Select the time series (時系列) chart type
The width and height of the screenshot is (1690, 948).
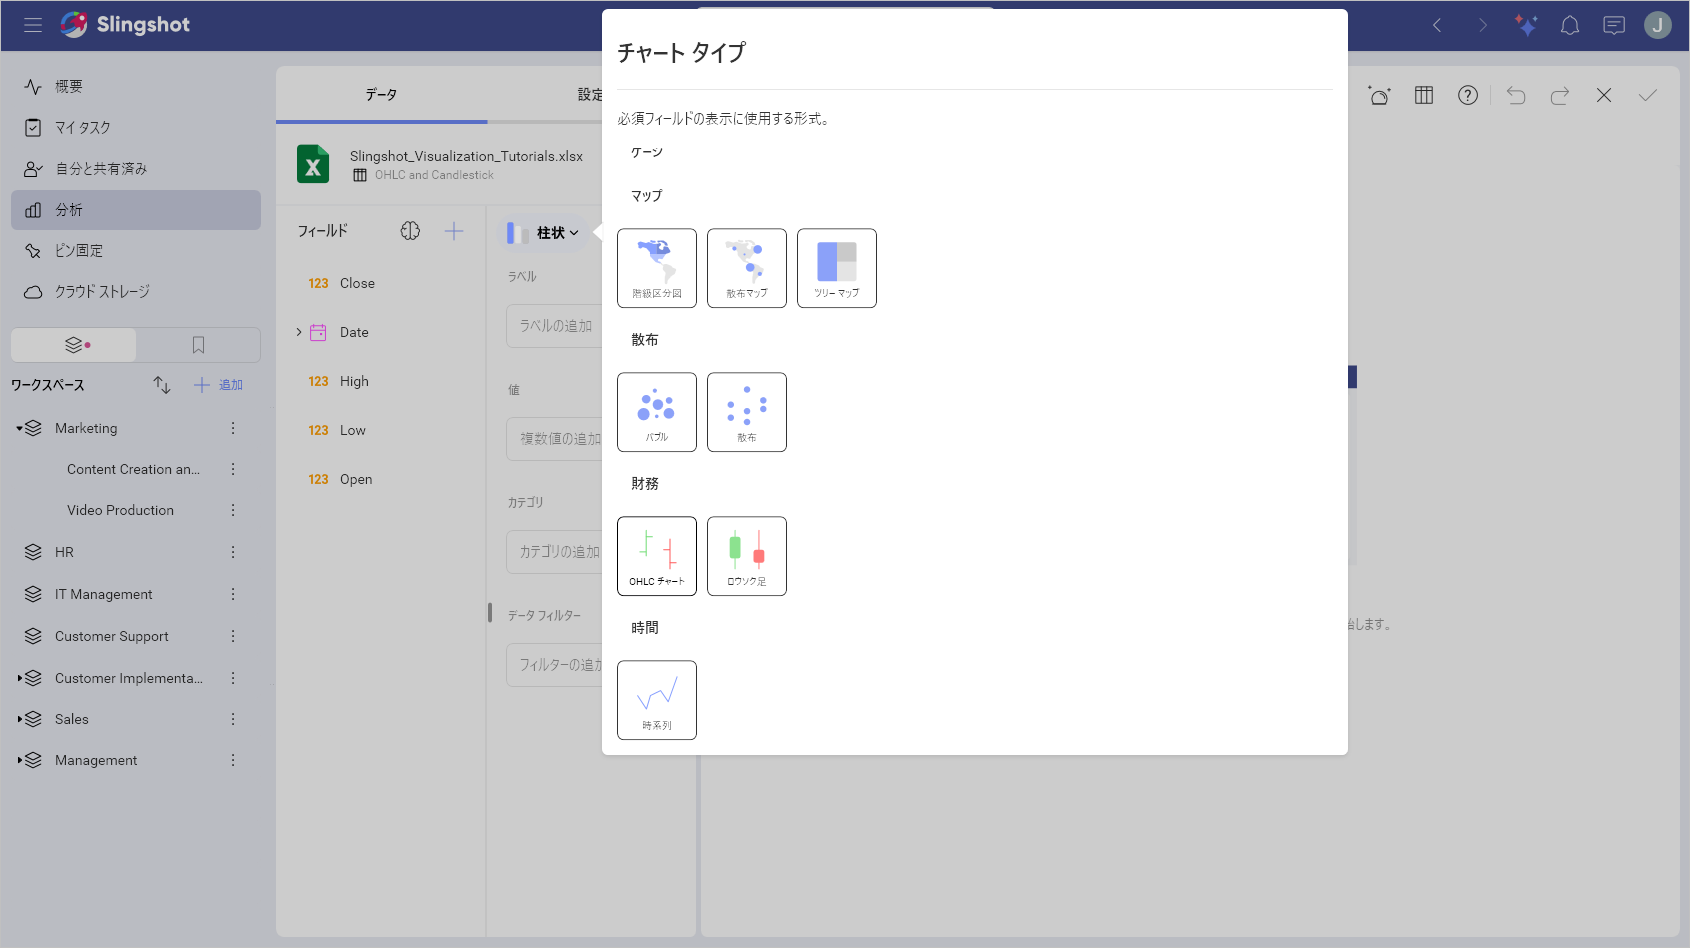click(x=657, y=700)
